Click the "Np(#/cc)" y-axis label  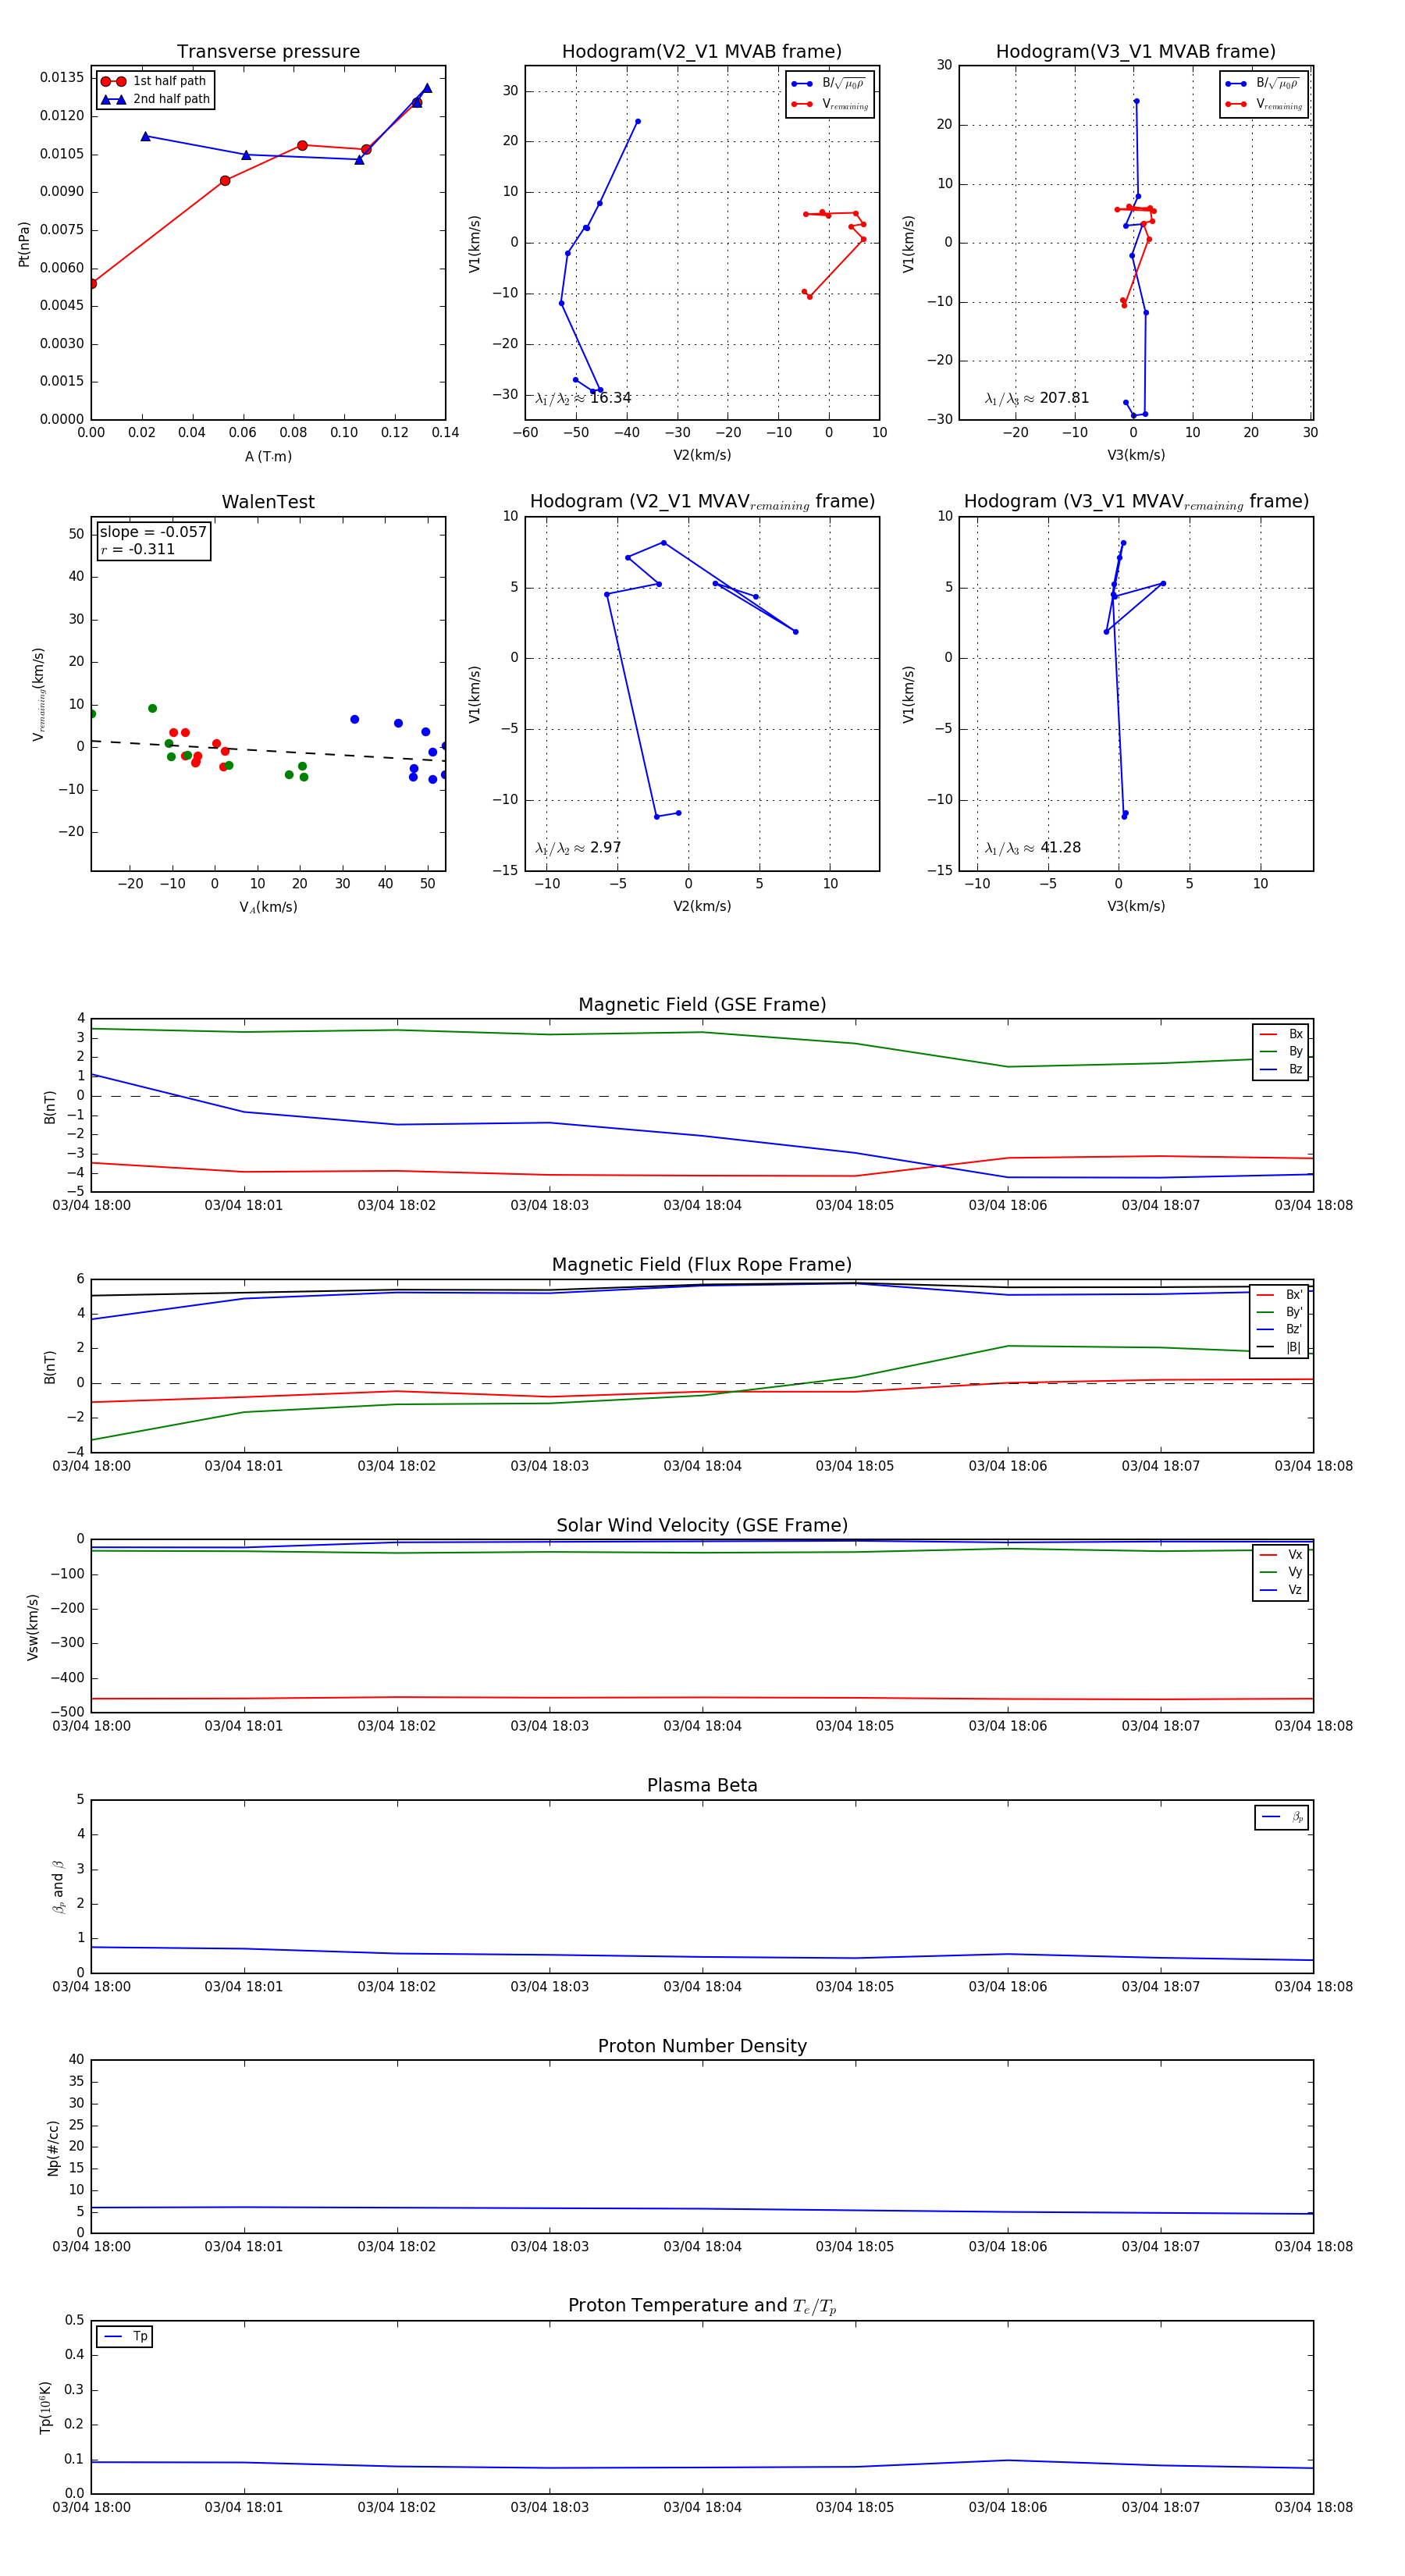[x=53, y=2148]
